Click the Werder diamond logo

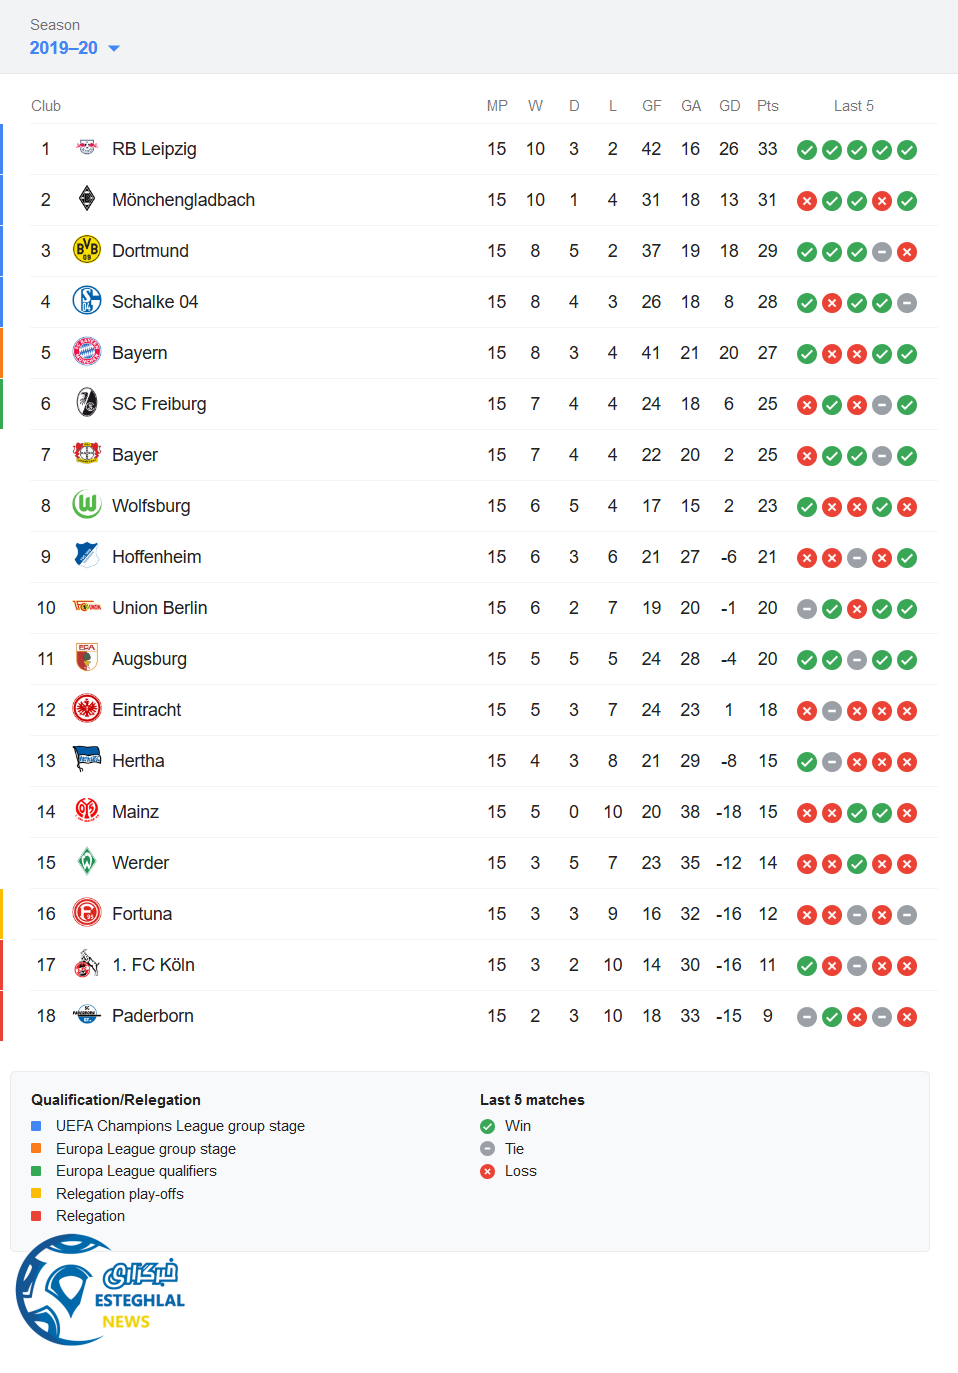(87, 862)
